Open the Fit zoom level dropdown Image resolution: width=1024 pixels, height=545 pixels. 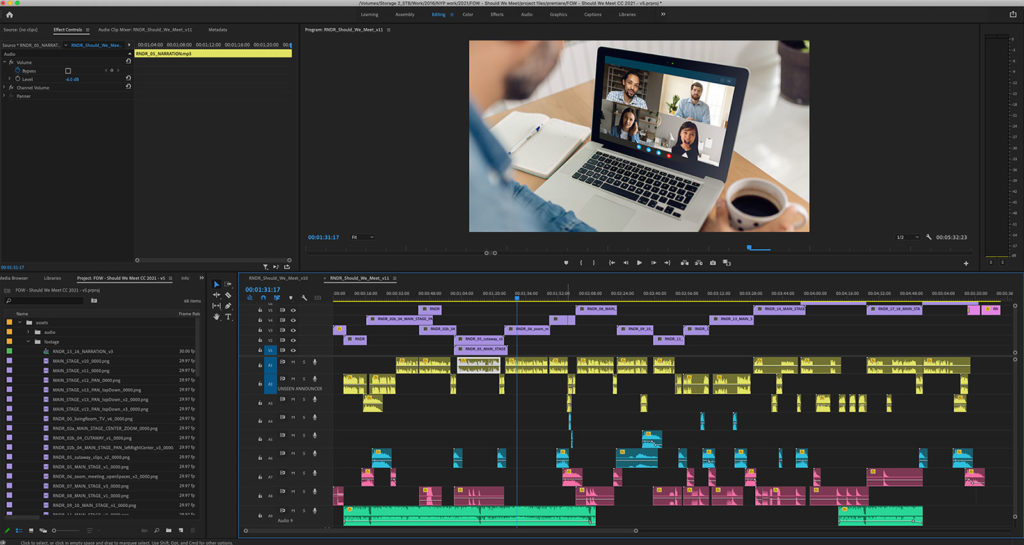tap(362, 237)
